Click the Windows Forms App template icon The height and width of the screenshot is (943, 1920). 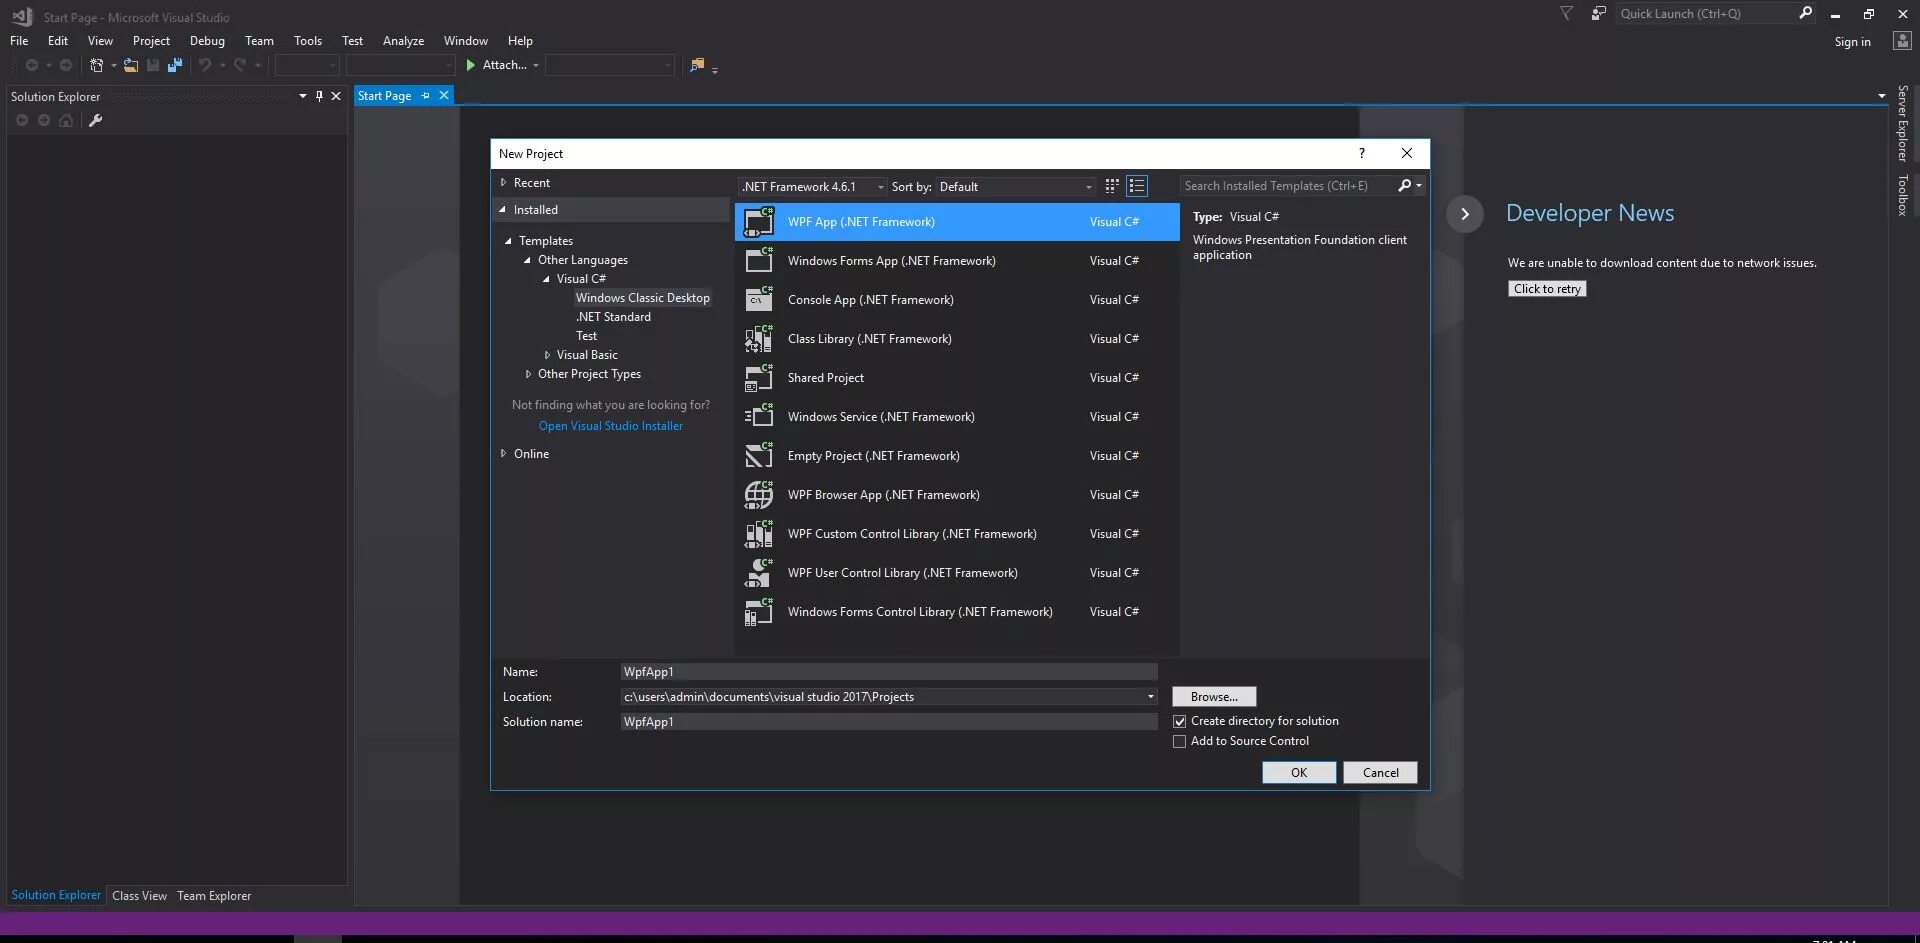coord(759,260)
